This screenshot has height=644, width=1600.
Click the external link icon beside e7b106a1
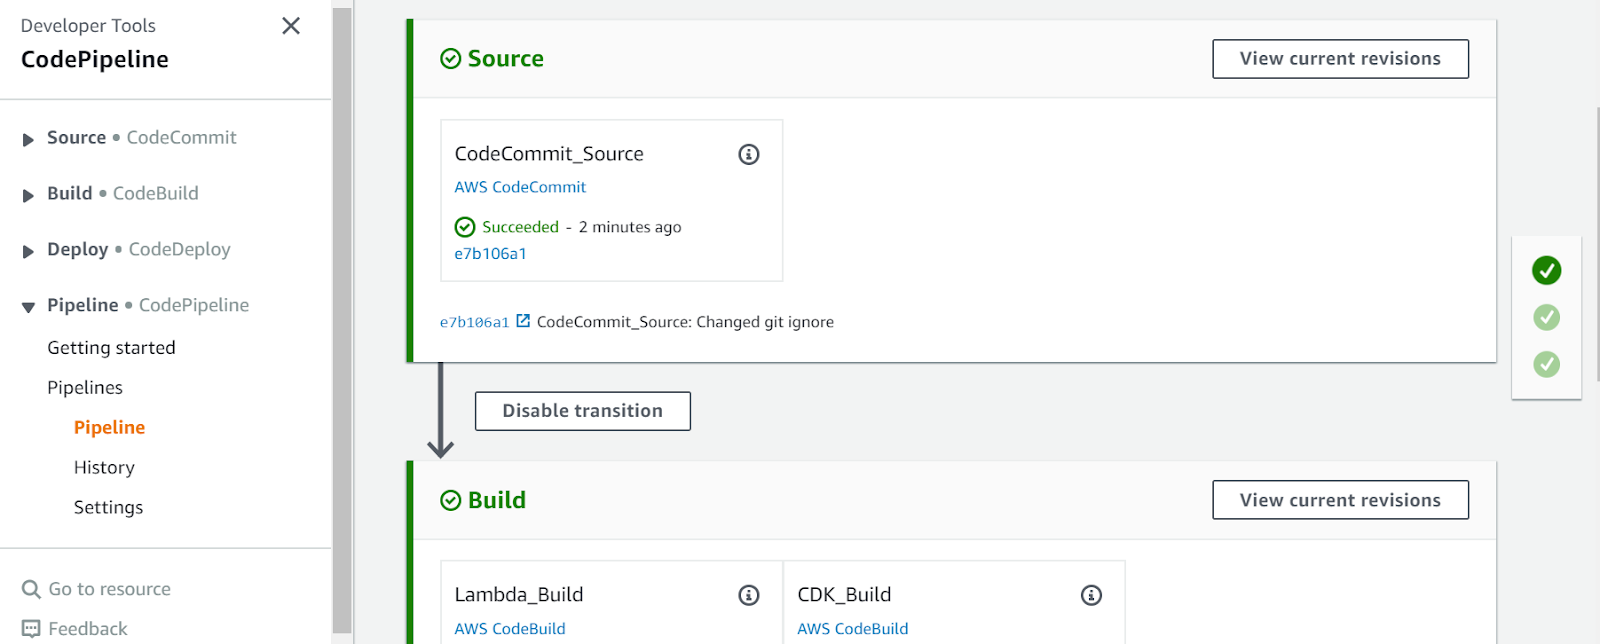pos(523,321)
